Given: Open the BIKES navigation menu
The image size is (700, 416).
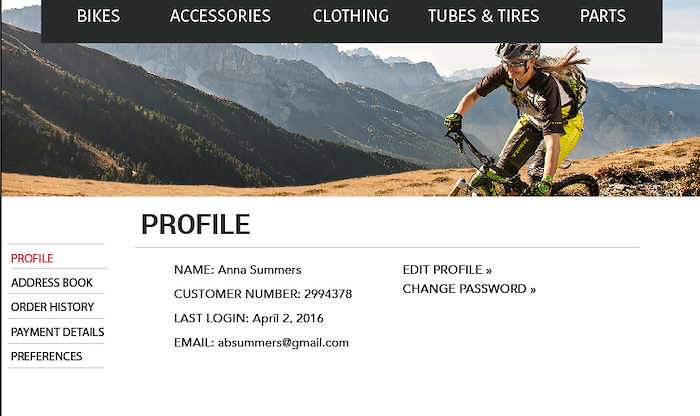Looking at the screenshot, I should [98, 16].
